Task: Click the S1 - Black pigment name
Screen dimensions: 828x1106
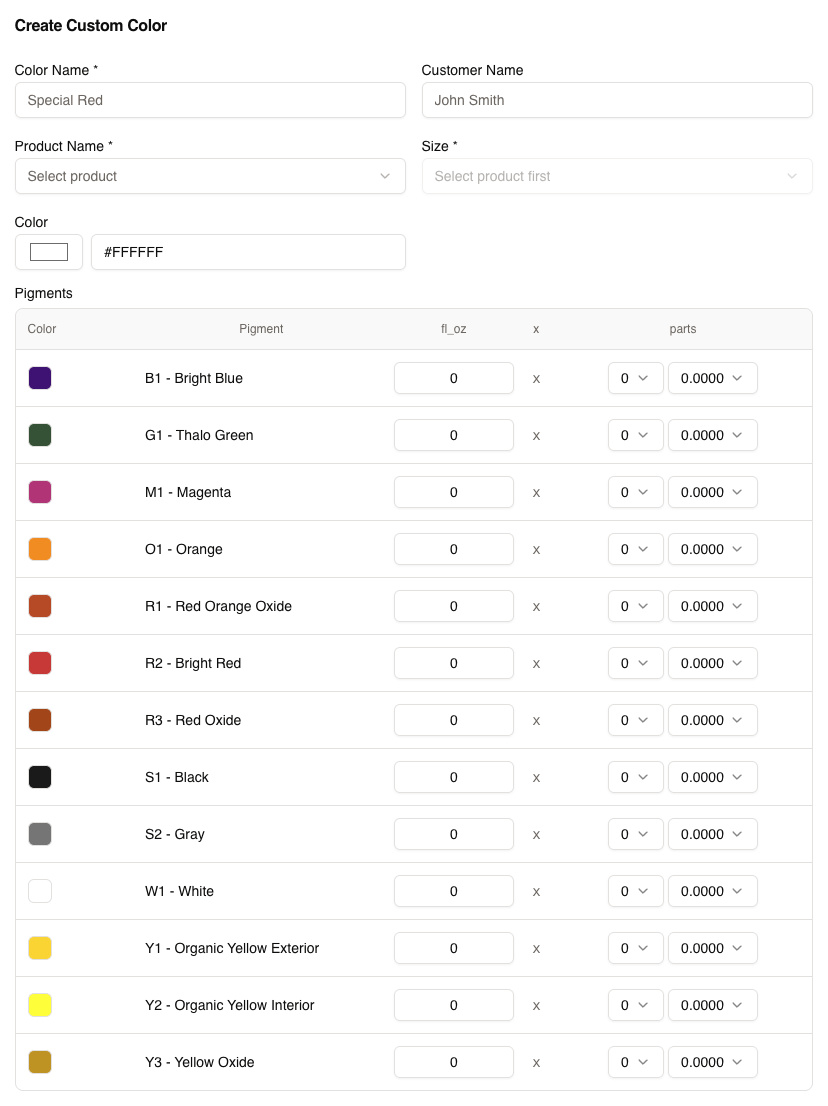Action: tap(177, 777)
